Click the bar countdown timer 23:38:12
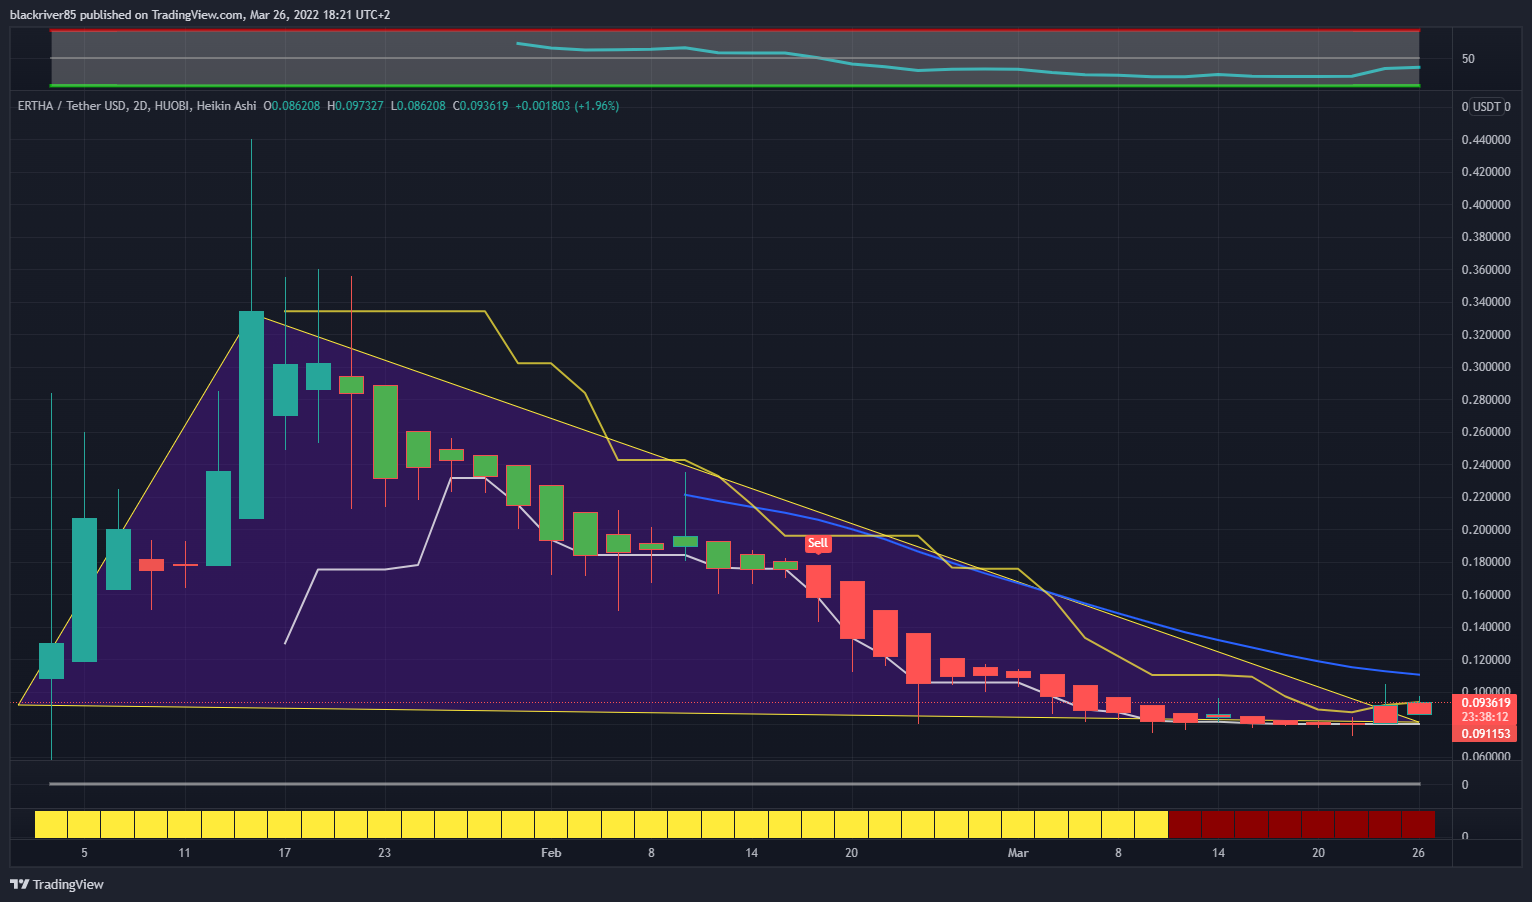This screenshot has height=902, width=1532. (x=1485, y=717)
